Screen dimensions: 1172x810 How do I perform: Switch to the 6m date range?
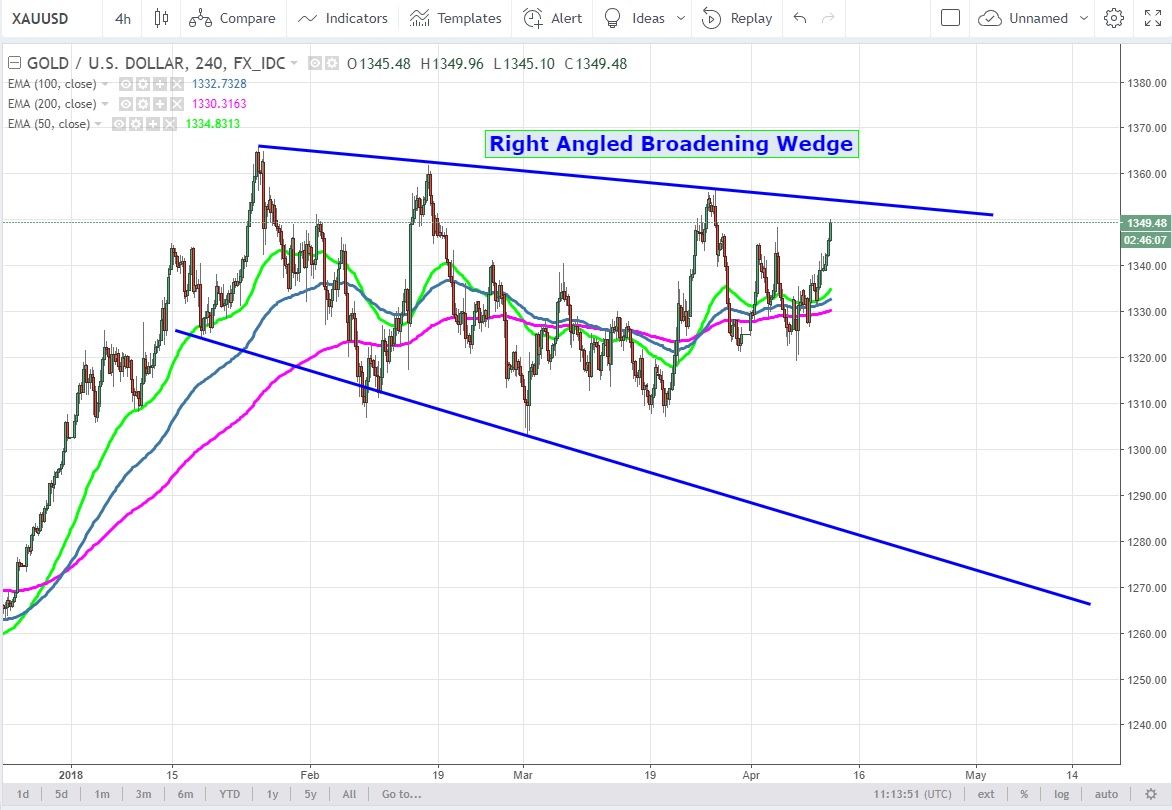[x=185, y=794]
